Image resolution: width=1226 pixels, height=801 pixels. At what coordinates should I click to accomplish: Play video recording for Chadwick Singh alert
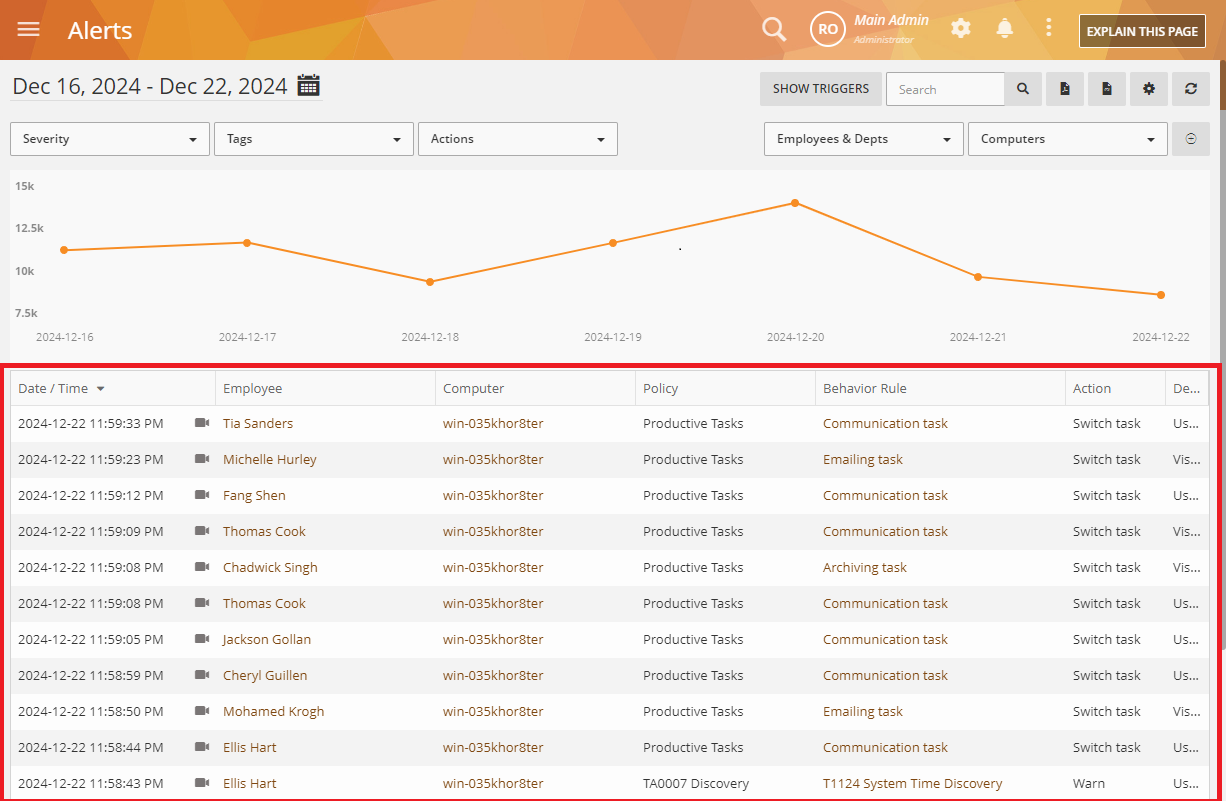pyautogui.click(x=202, y=567)
